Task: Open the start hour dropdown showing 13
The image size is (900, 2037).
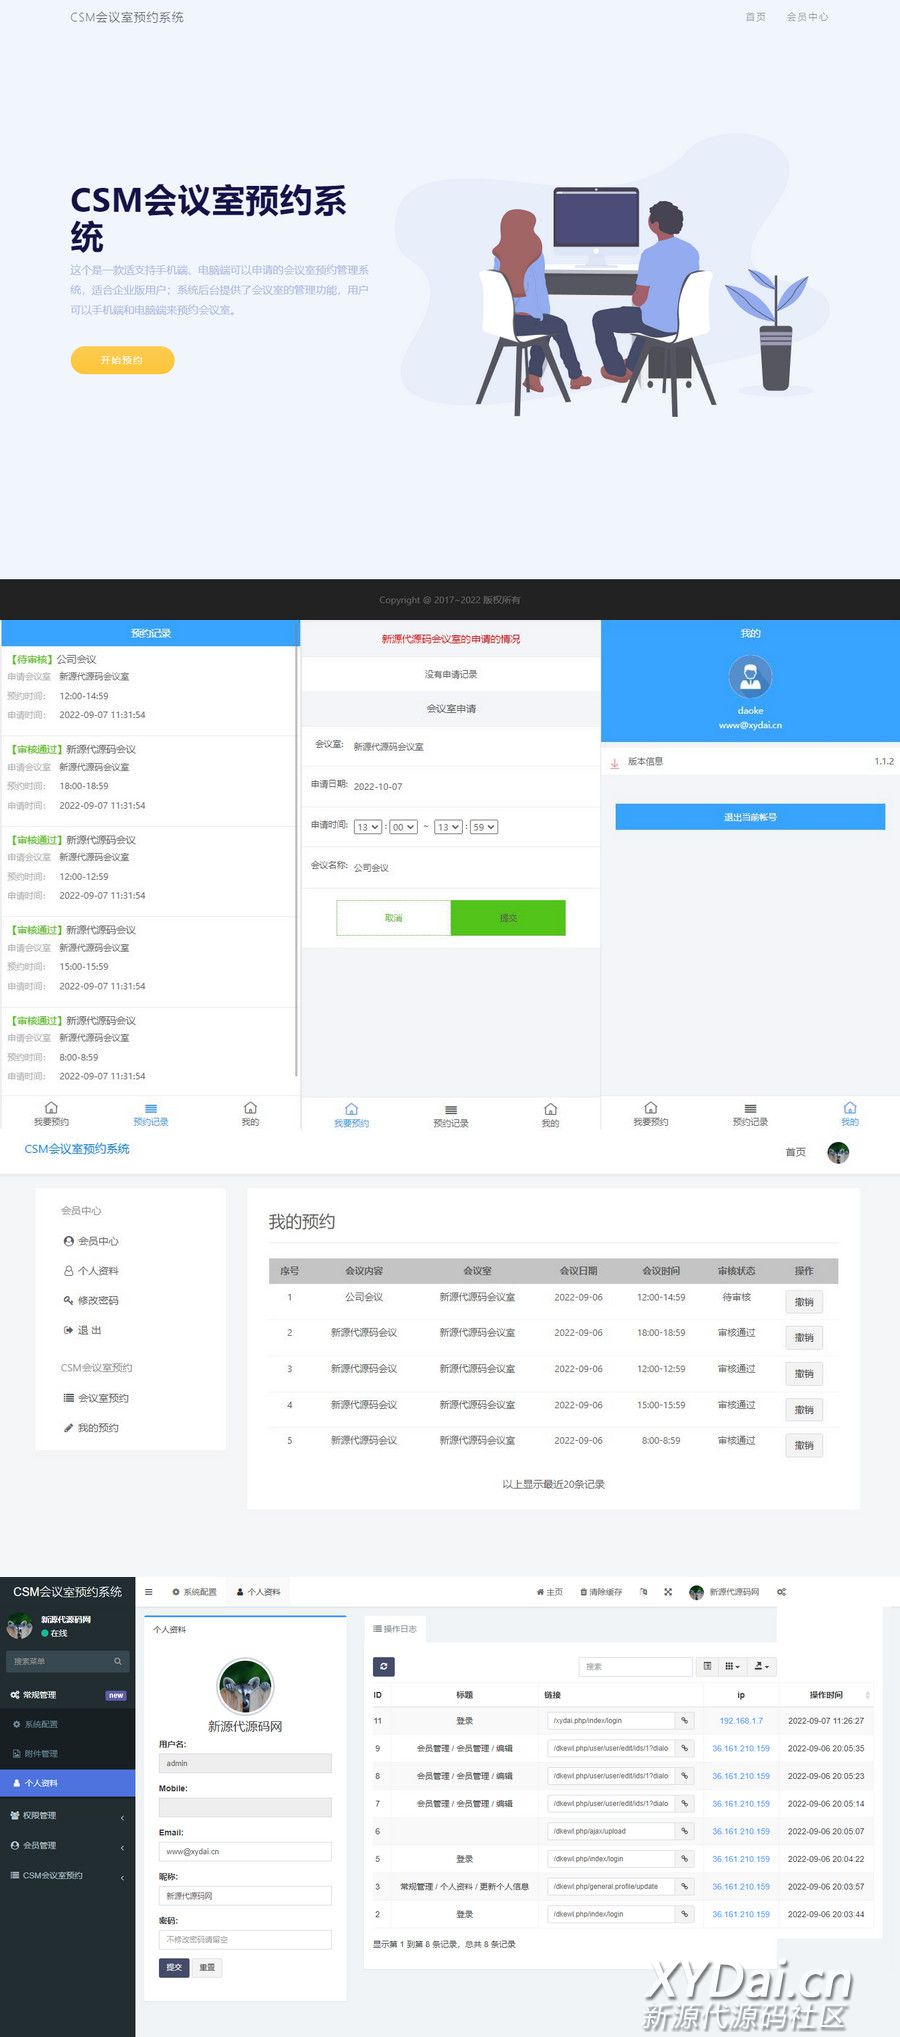Action: 367,827
